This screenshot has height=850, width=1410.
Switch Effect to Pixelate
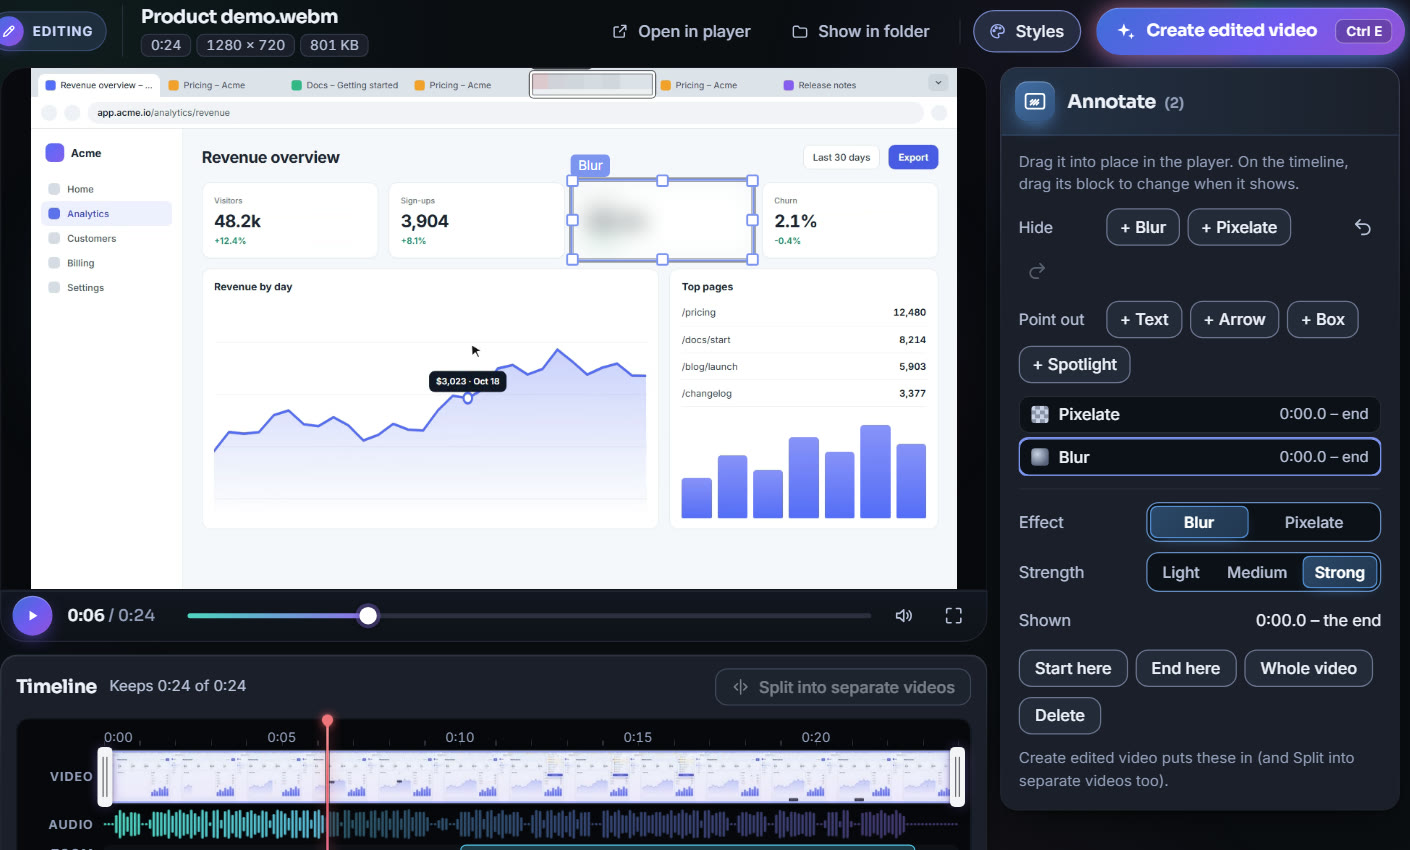[1313, 522]
